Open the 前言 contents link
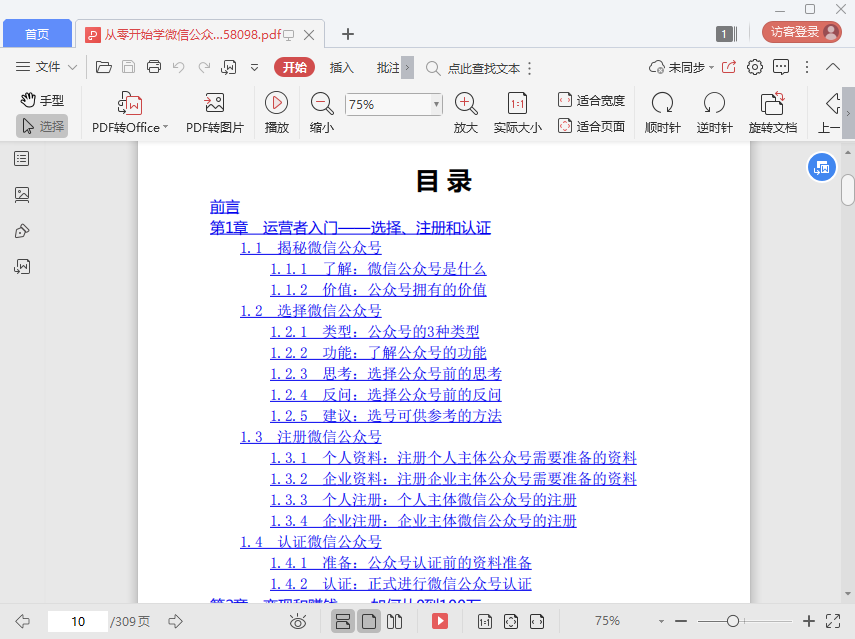 tap(225, 207)
